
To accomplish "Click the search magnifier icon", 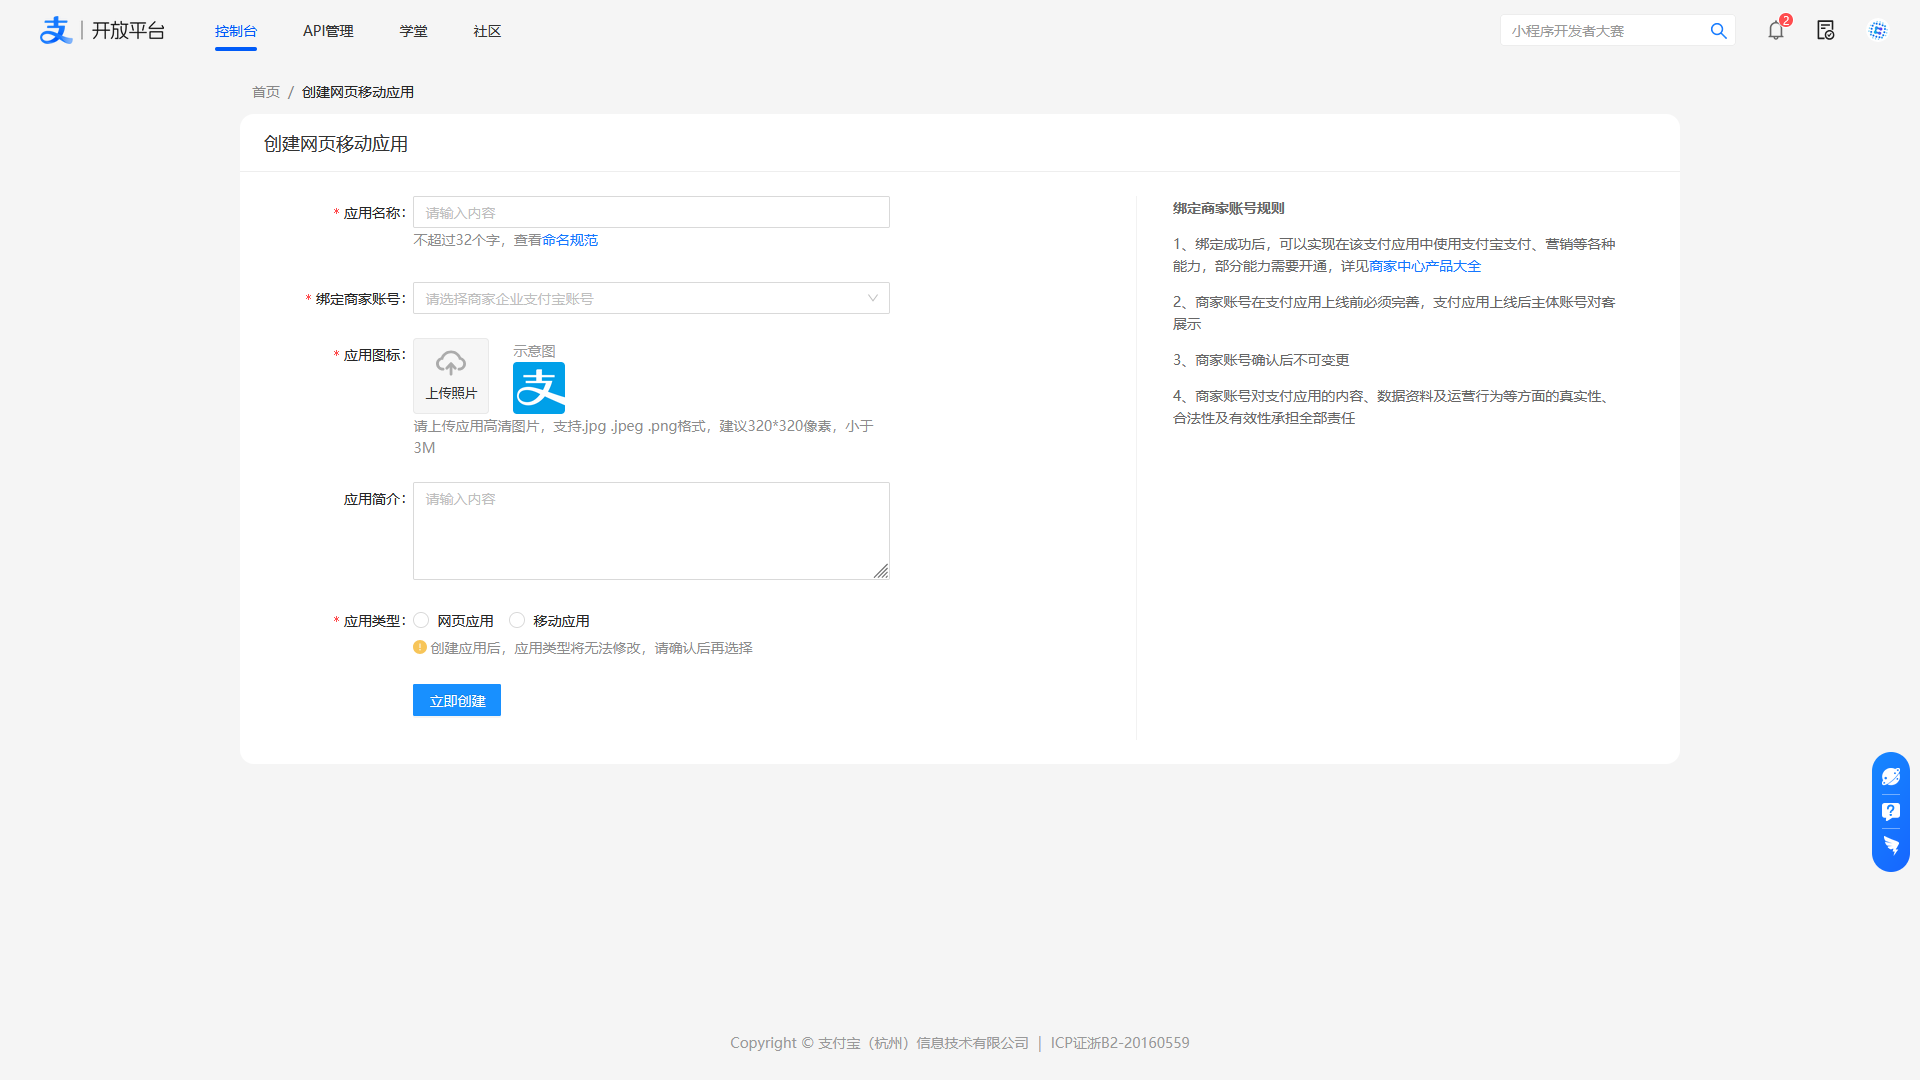I will [1718, 30].
